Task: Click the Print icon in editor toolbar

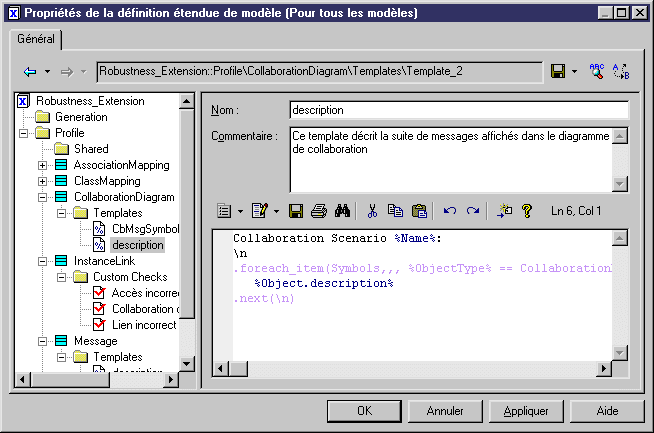Action: (x=318, y=211)
